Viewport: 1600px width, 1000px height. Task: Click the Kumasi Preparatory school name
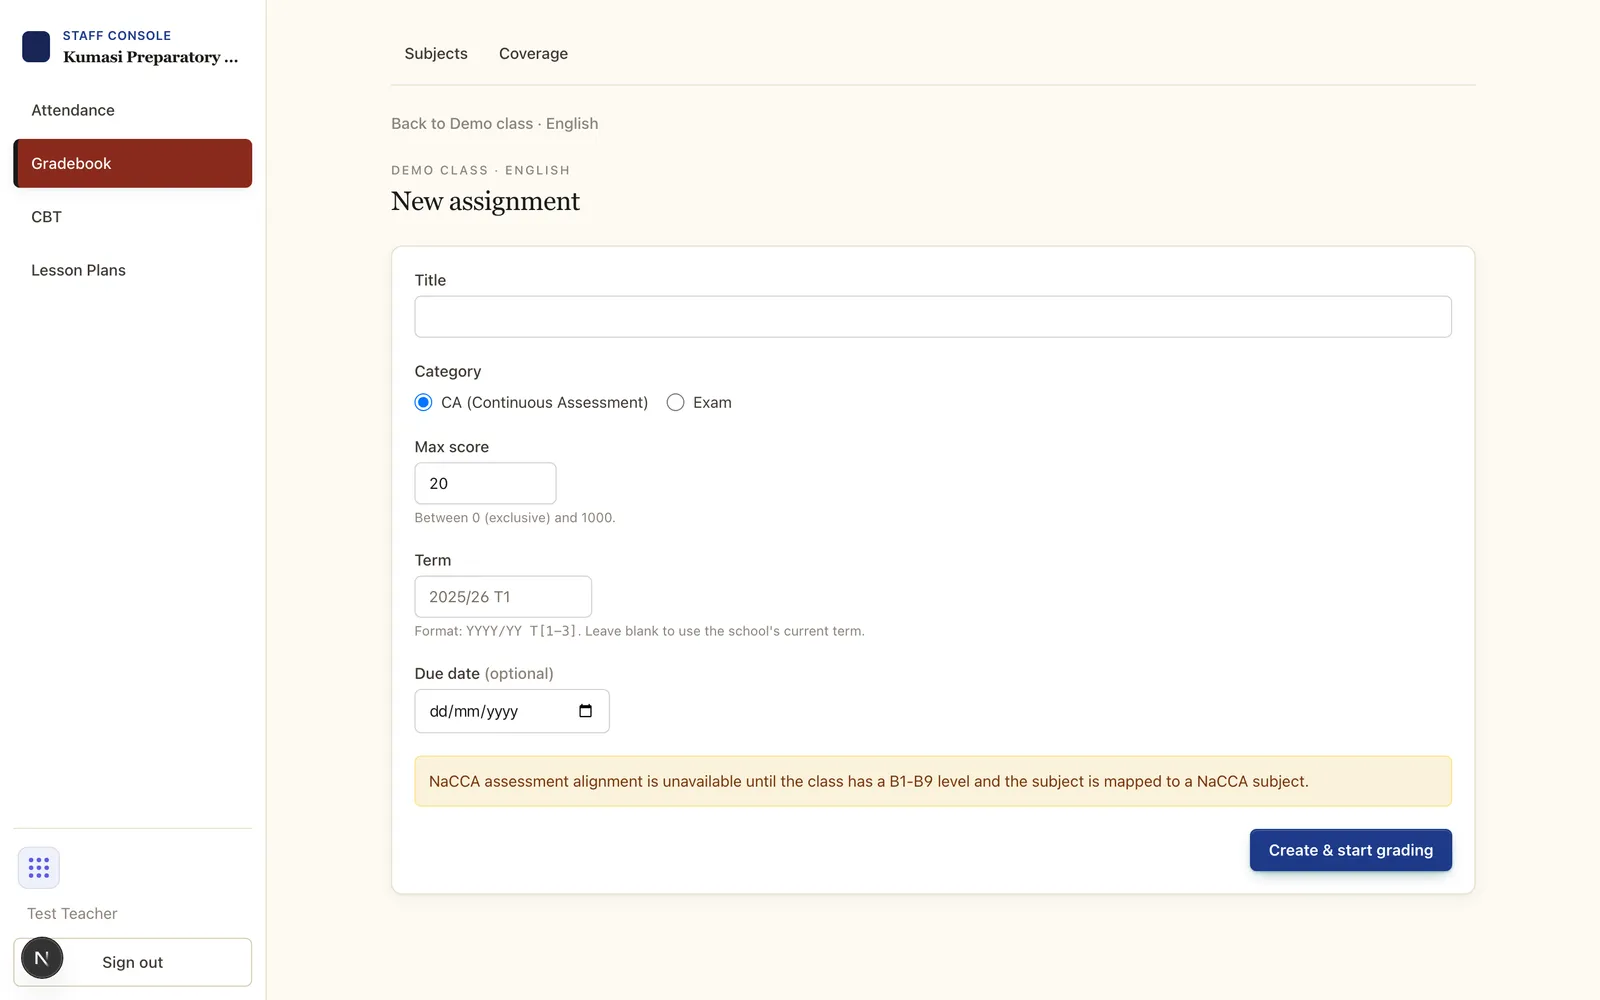[151, 57]
